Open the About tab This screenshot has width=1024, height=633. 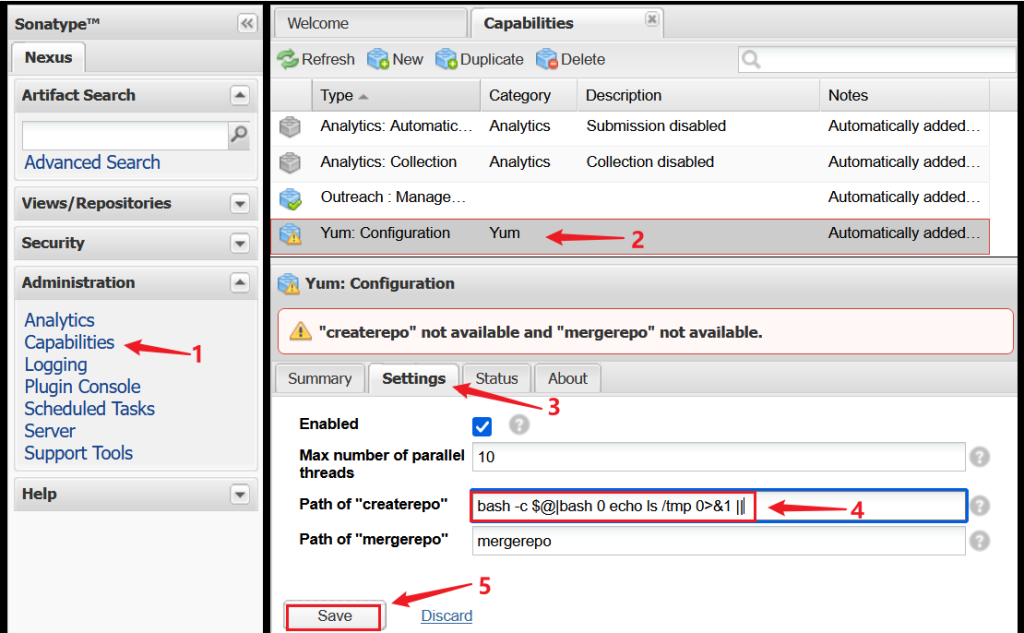point(568,379)
